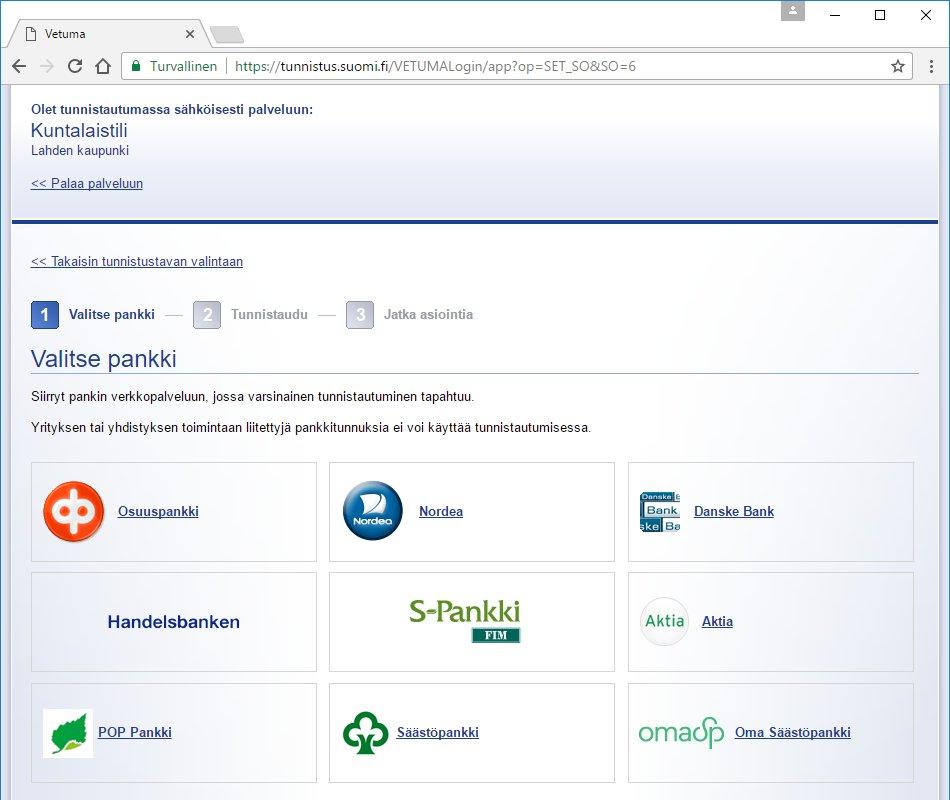Click the Chrome user profile icon

(792, 12)
